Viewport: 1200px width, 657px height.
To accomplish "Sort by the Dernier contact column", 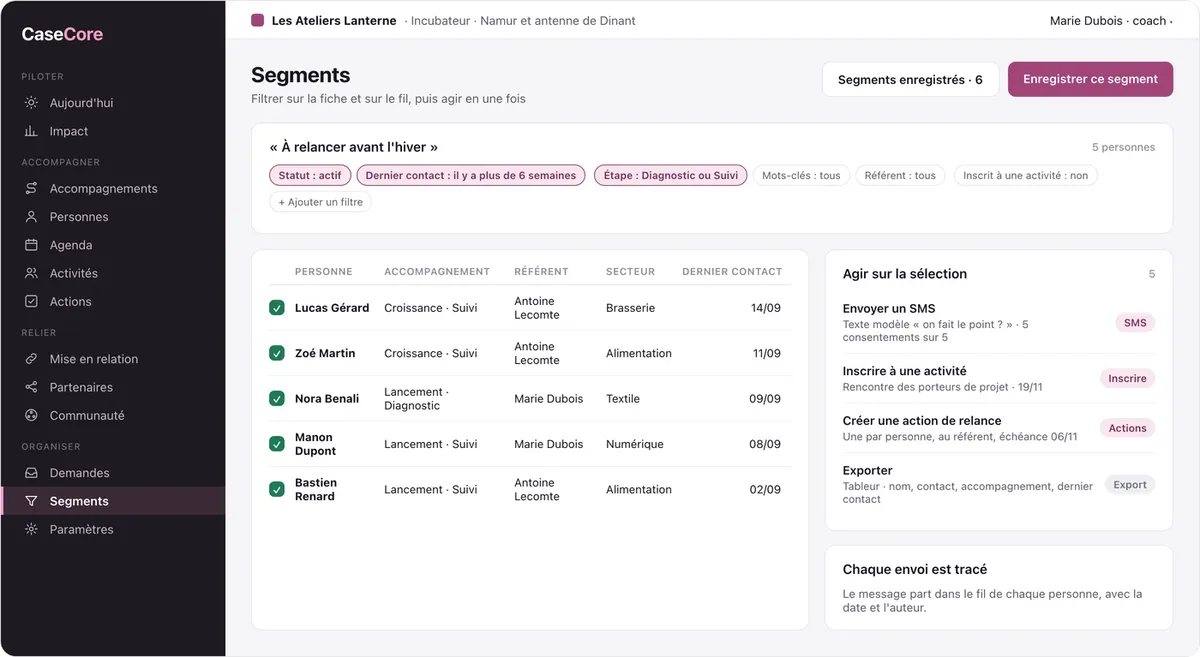I will click(732, 271).
